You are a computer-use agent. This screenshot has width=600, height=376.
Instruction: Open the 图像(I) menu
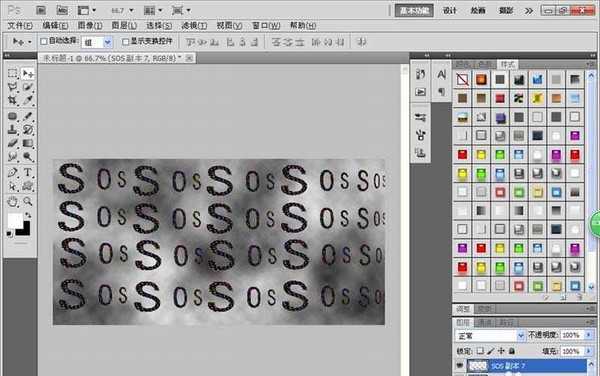tap(90, 26)
